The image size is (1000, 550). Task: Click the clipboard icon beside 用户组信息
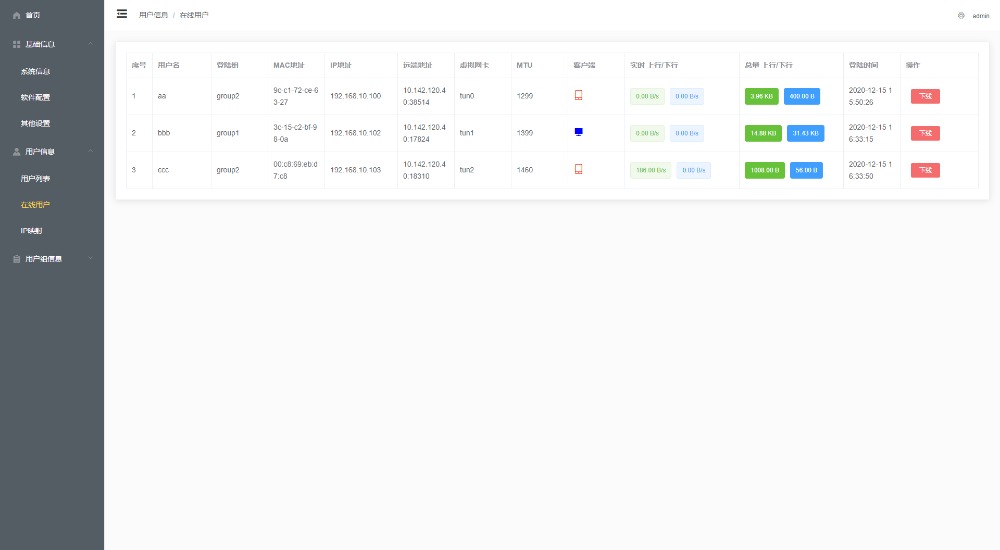click(x=16, y=259)
